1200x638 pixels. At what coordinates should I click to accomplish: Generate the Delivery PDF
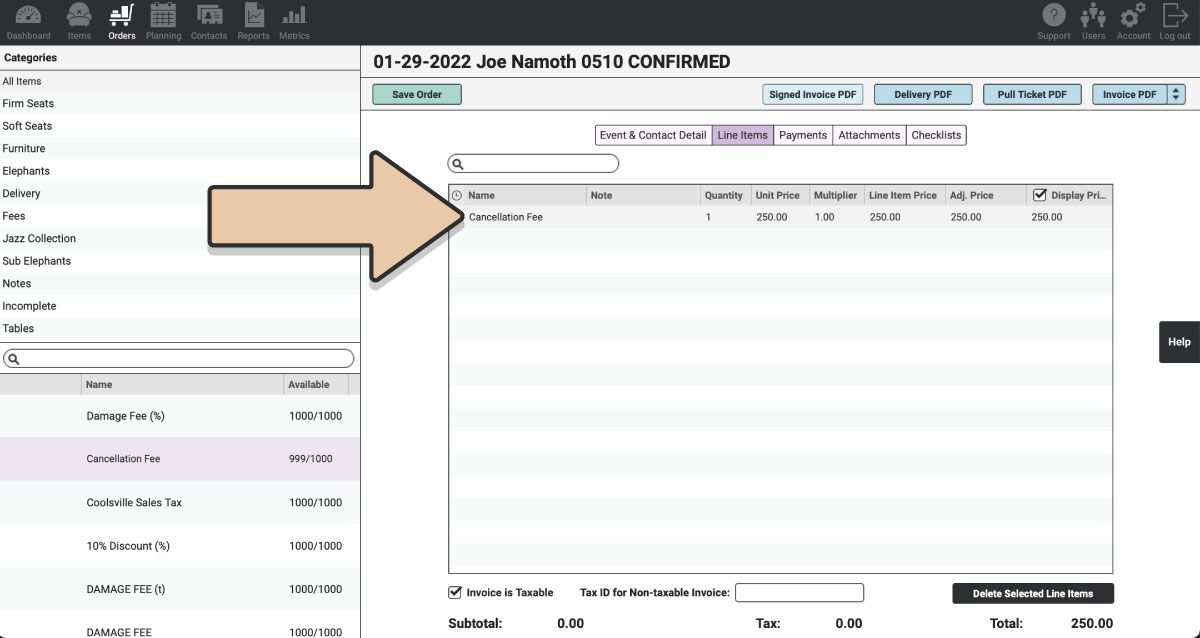(x=923, y=94)
